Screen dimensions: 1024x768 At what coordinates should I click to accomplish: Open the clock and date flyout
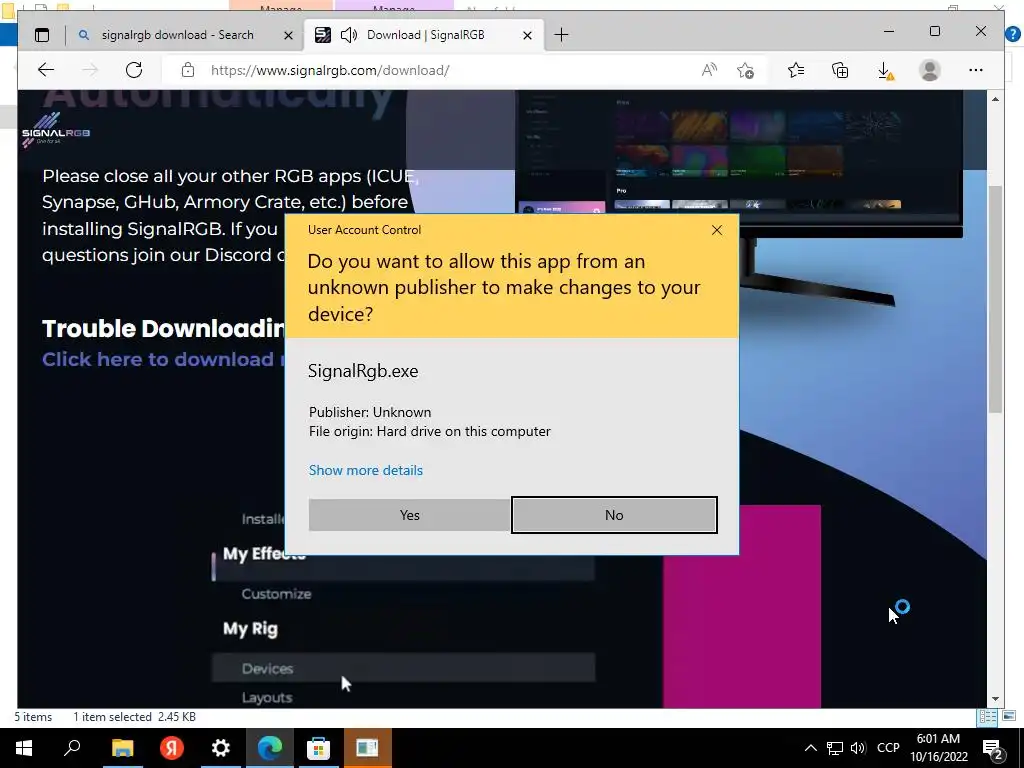coord(938,748)
